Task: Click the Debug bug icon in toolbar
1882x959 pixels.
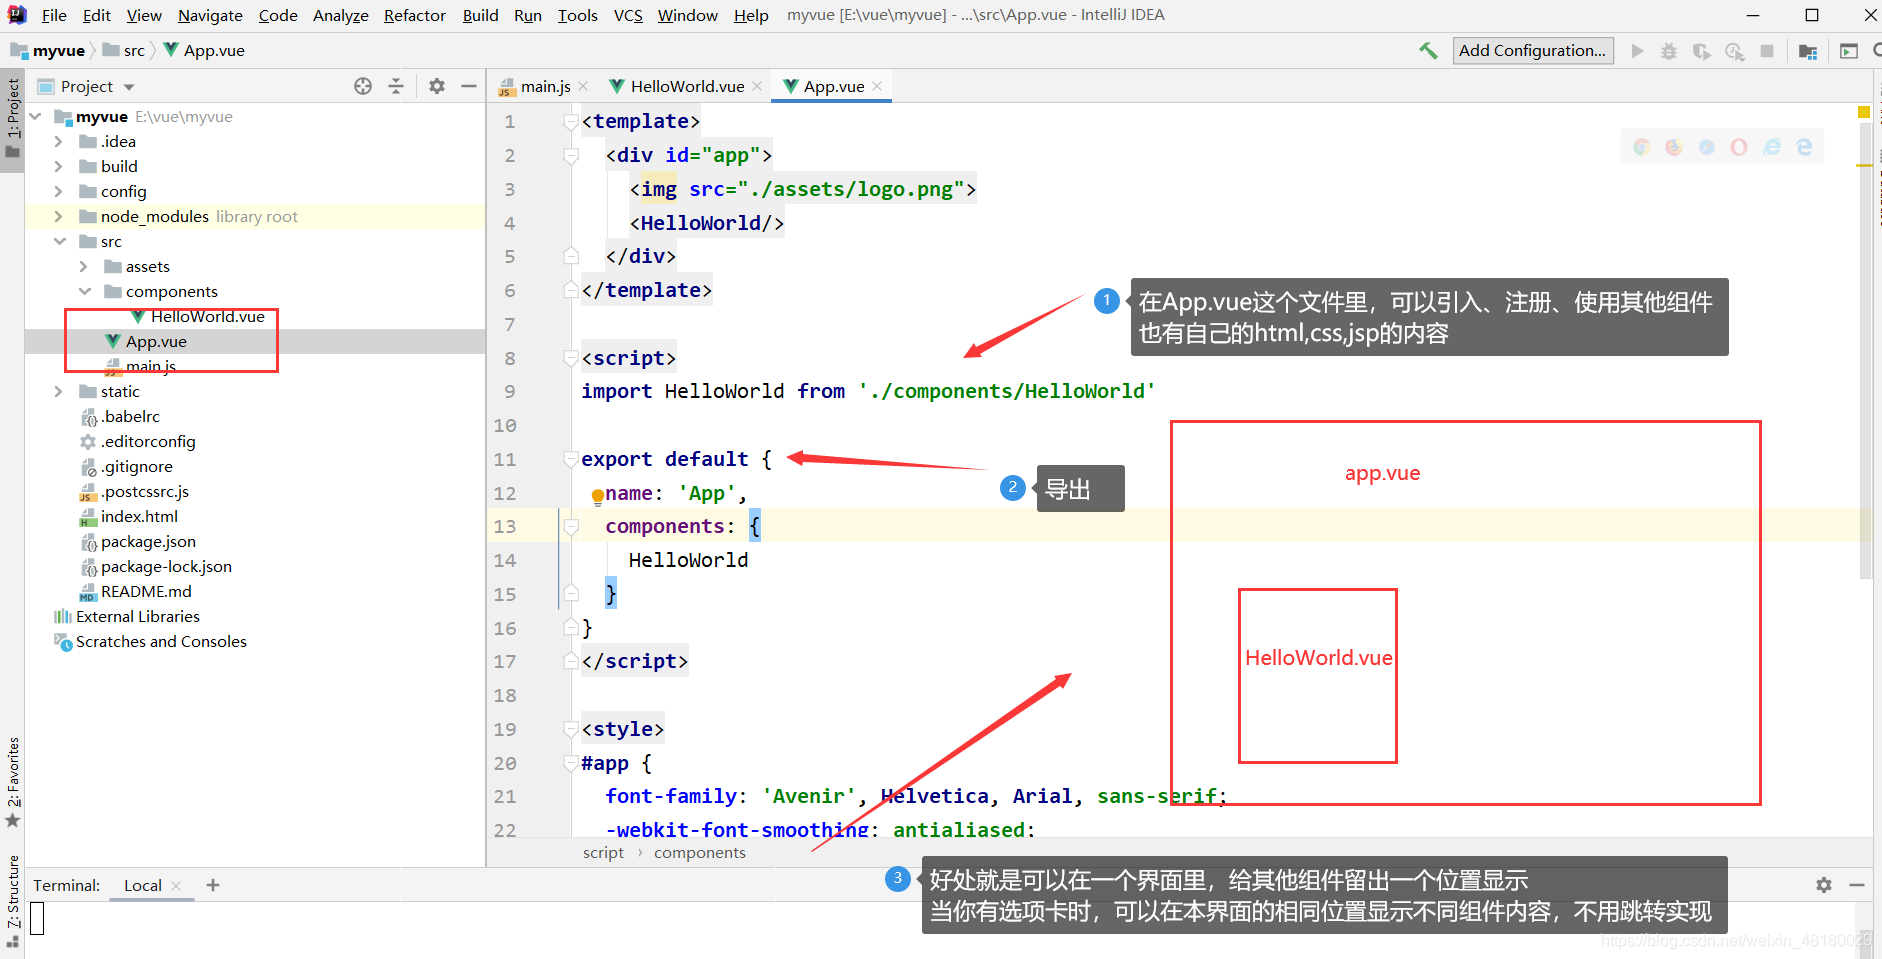Action: tap(1669, 50)
